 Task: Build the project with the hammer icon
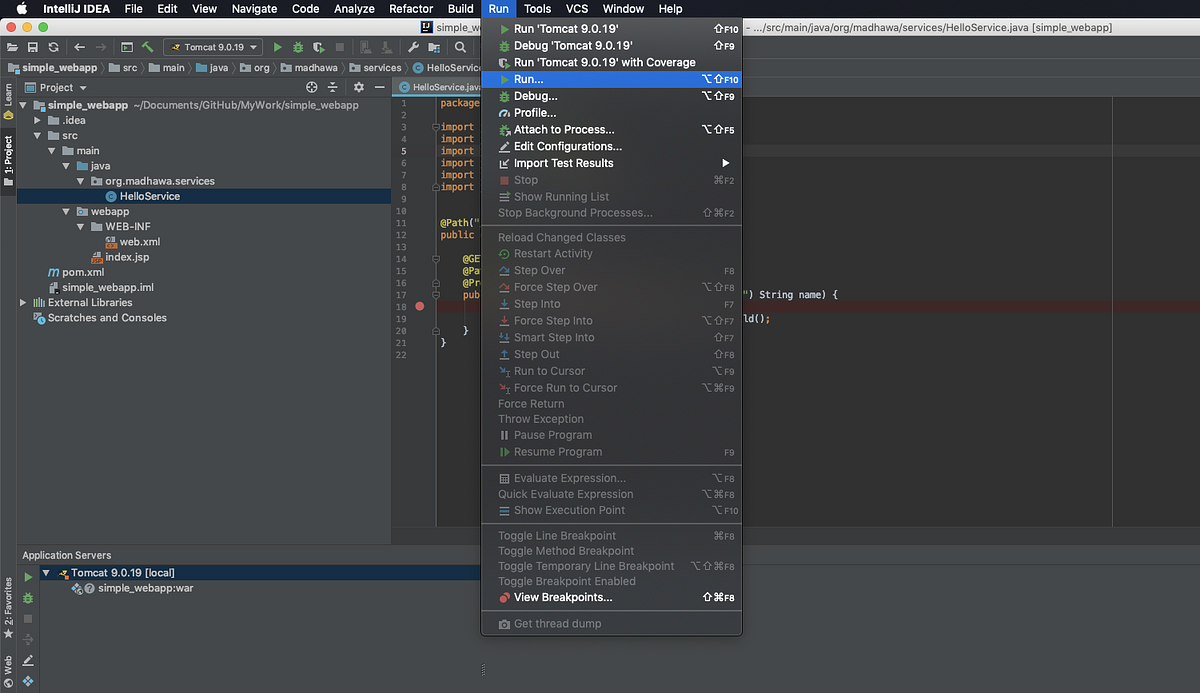[145, 46]
